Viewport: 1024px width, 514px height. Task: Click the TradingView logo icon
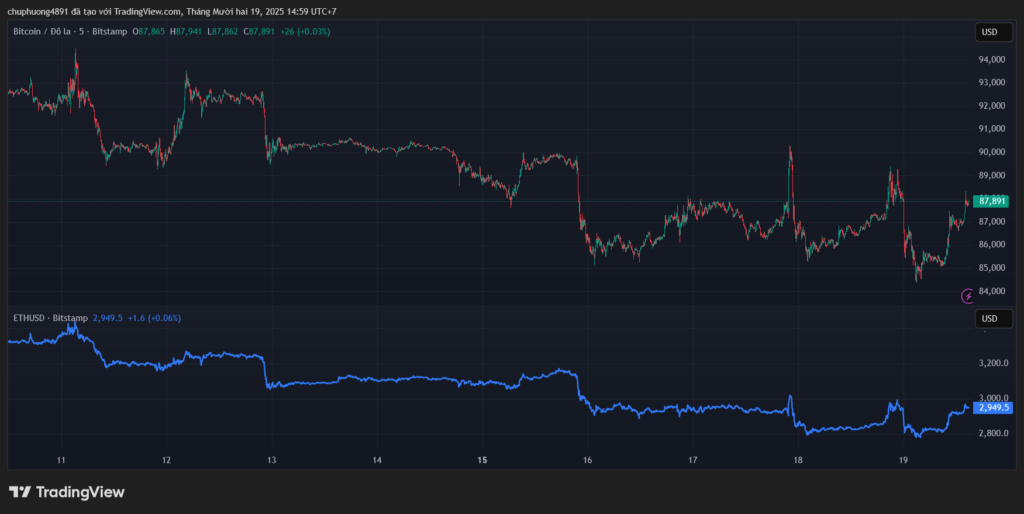[x=19, y=492]
